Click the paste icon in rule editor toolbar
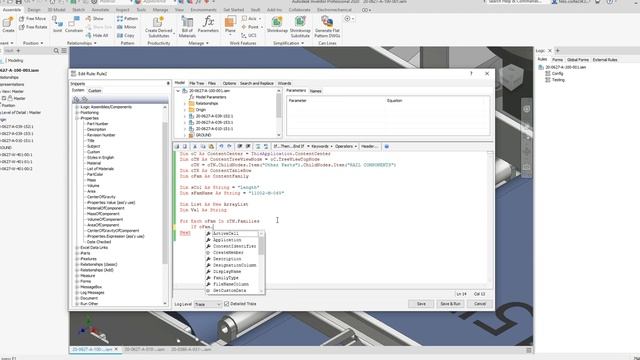This screenshot has width=640, height=360. [211, 146]
